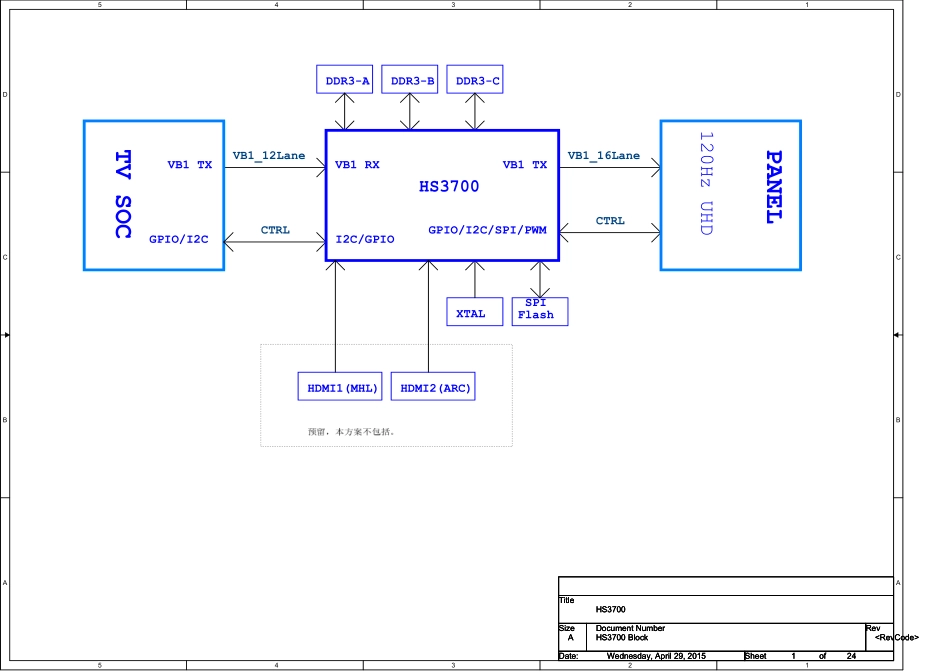Select the Chinese reserved note text

[x=352, y=432]
